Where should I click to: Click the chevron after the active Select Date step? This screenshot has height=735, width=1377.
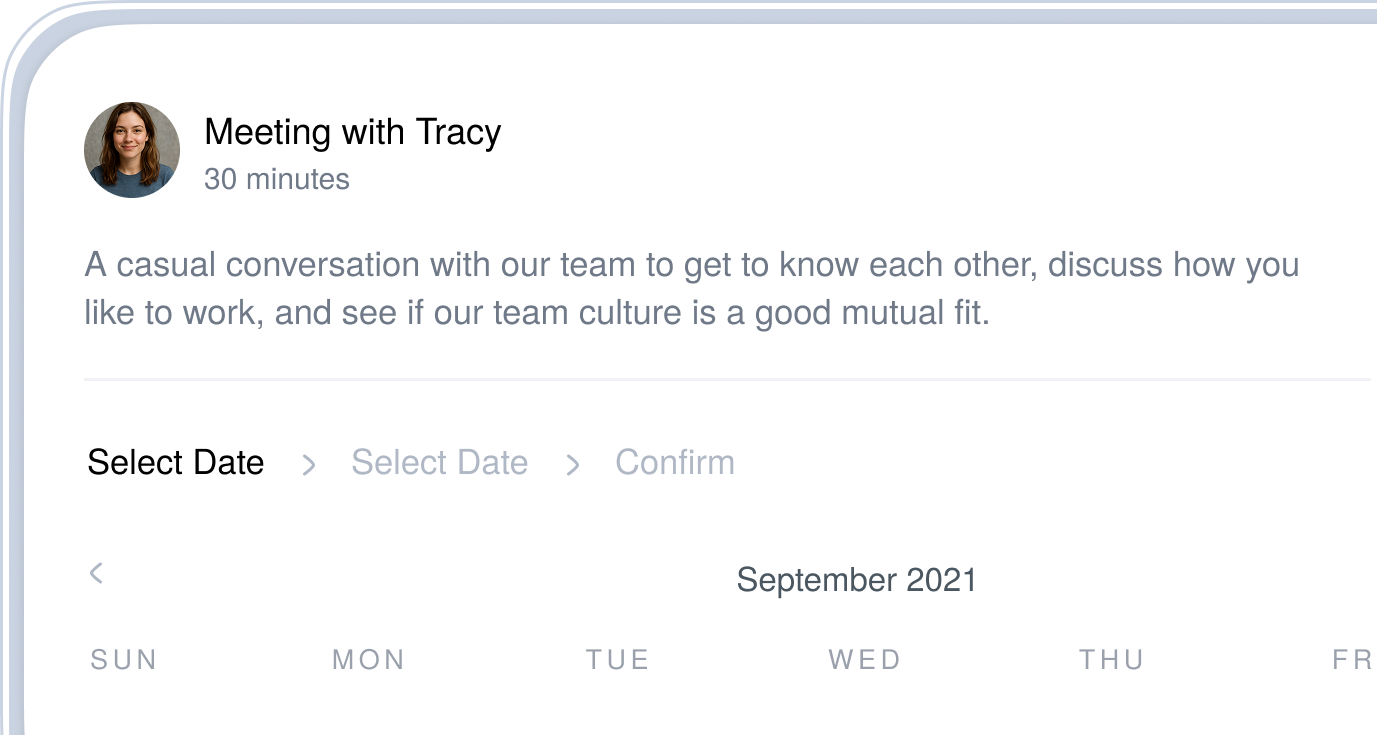pyautogui.click(x=309, y=464)
